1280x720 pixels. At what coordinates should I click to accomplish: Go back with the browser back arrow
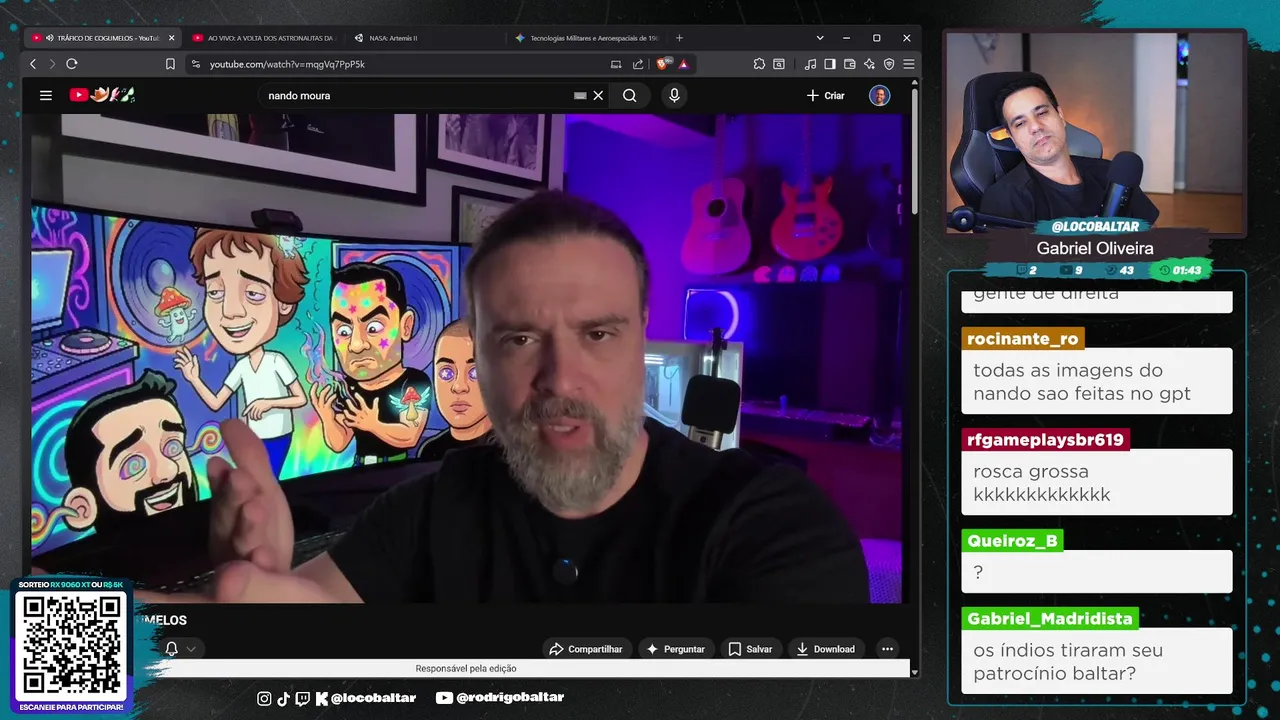pos(33,64)
